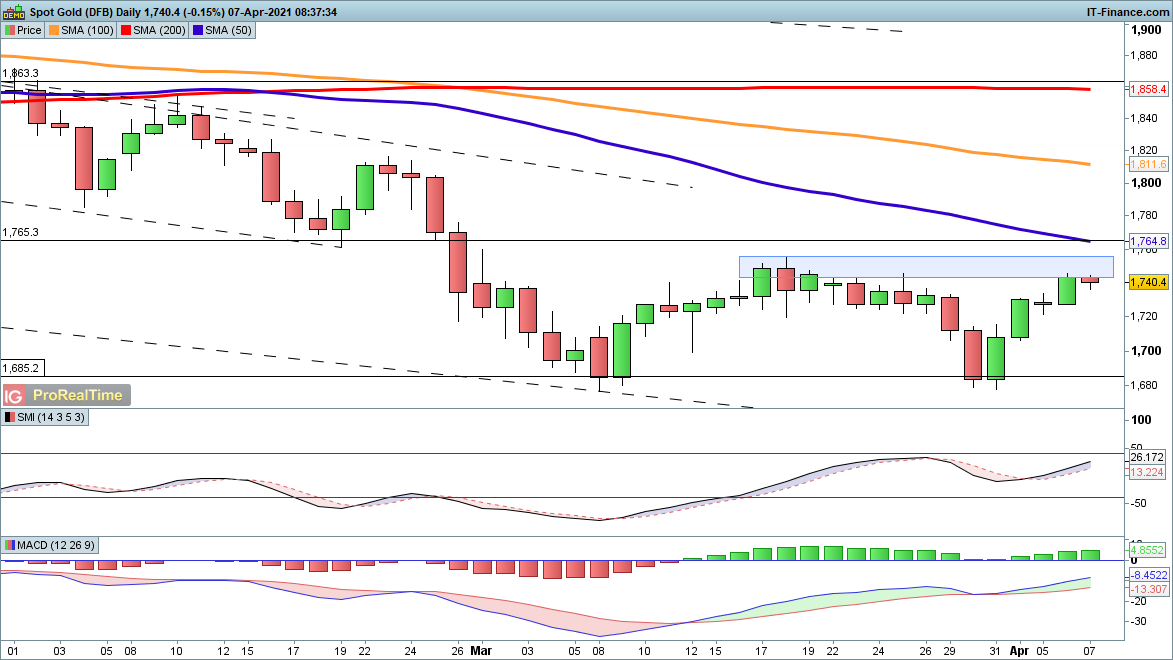Click the yellow 1,740.4 current price tag

click(1147, 283)
